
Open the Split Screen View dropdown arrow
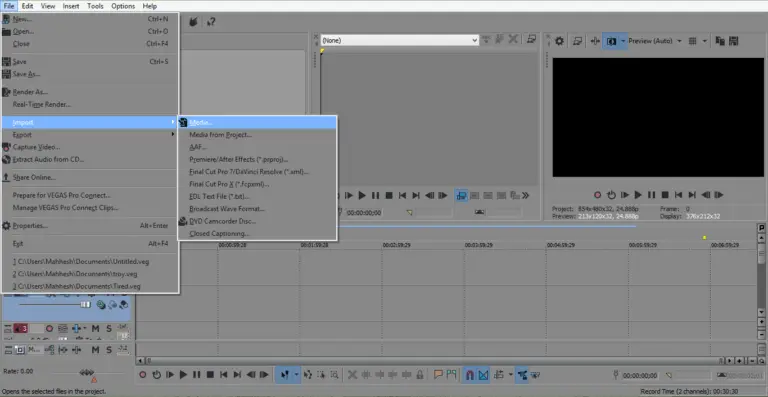[623, 41]
